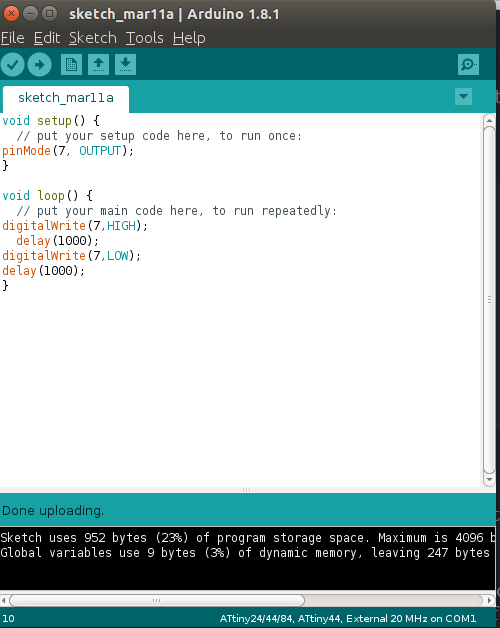Click the 'void setup() {' line
Image resolution: width=500 pixels, height=628 pixels.
(51, 121)
